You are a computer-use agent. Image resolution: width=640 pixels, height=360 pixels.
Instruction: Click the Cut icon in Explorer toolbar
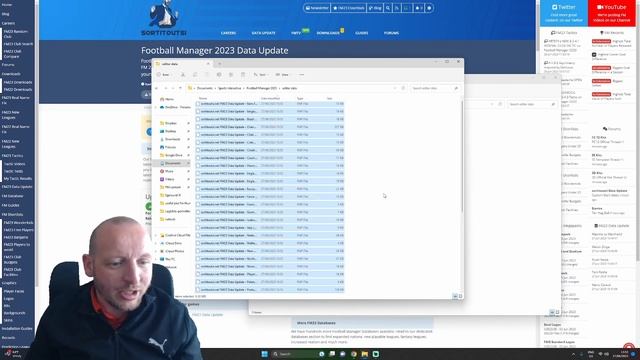click(x=183, y=75)
